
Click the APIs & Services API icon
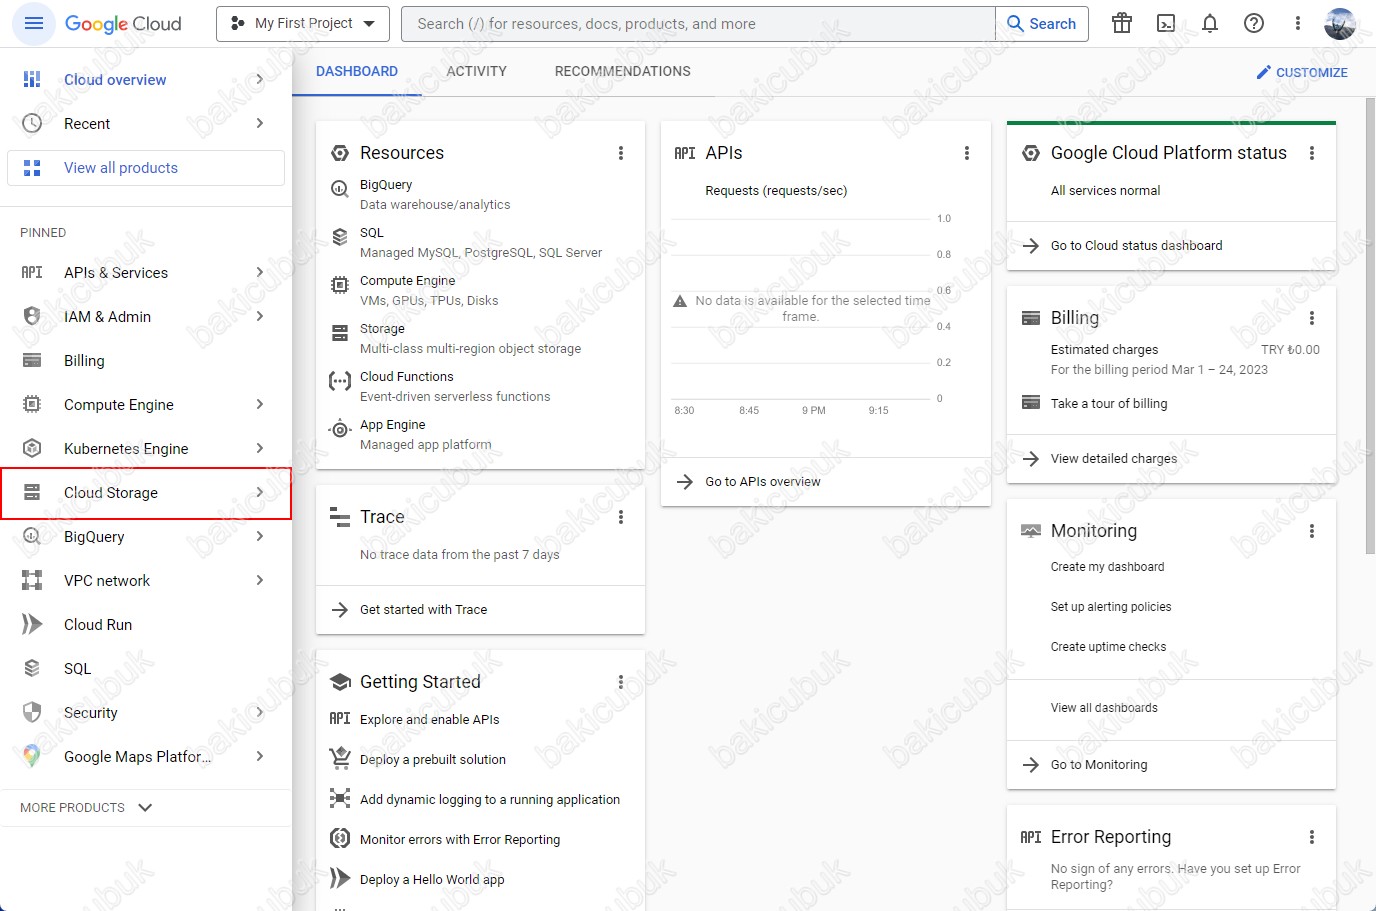tap(32, 272)
